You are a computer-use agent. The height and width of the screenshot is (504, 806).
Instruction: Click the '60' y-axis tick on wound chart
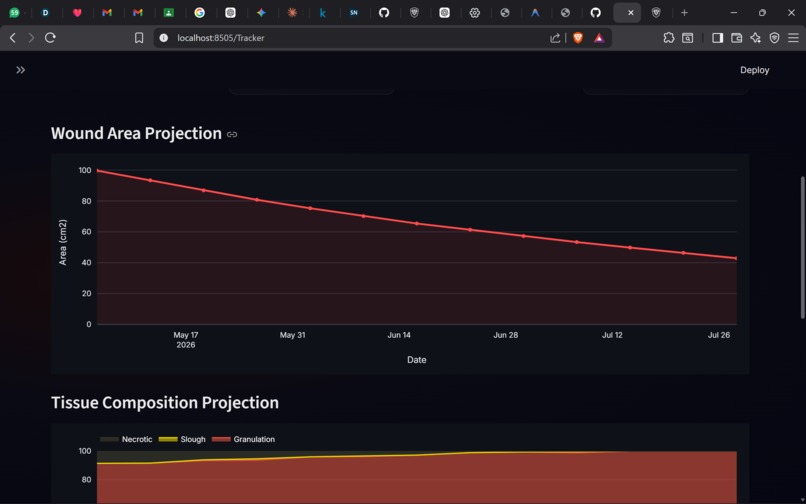[x=86, y=232]
